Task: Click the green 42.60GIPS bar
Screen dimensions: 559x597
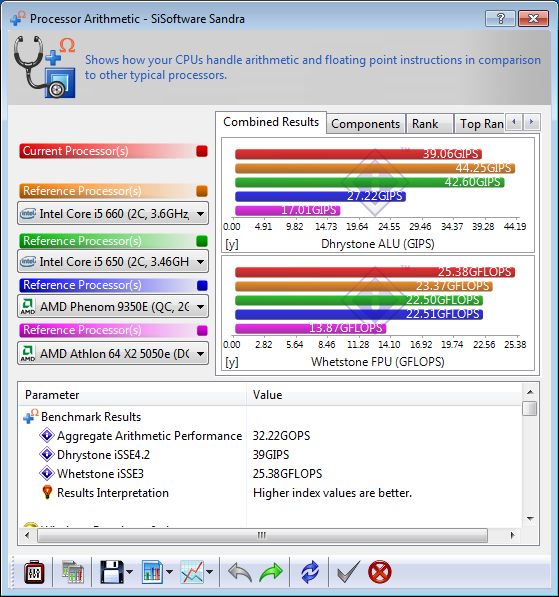Action: pos(370,182)
